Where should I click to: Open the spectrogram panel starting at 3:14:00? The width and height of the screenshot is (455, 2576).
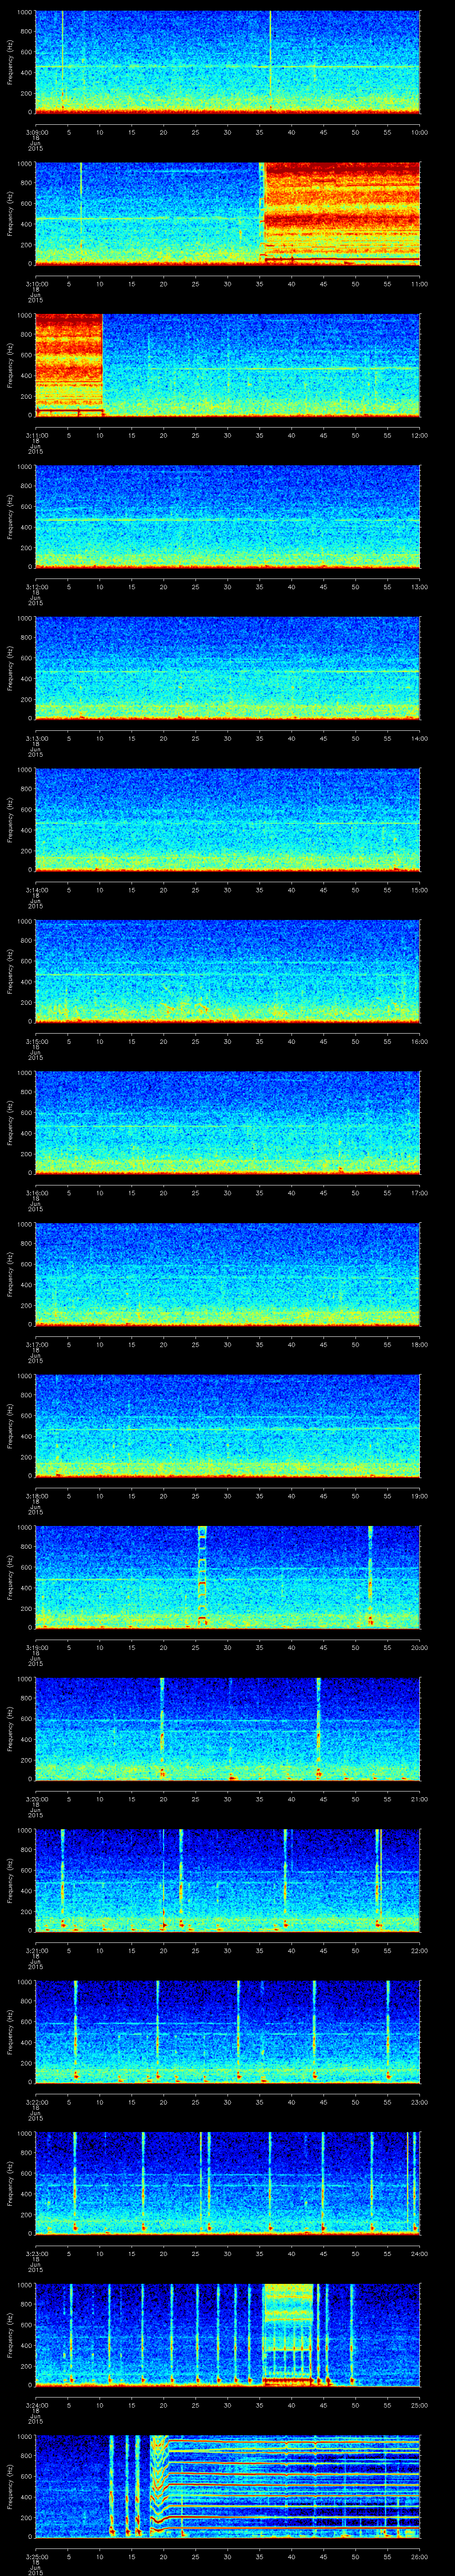pyautogui.click(x=227, y=820)
